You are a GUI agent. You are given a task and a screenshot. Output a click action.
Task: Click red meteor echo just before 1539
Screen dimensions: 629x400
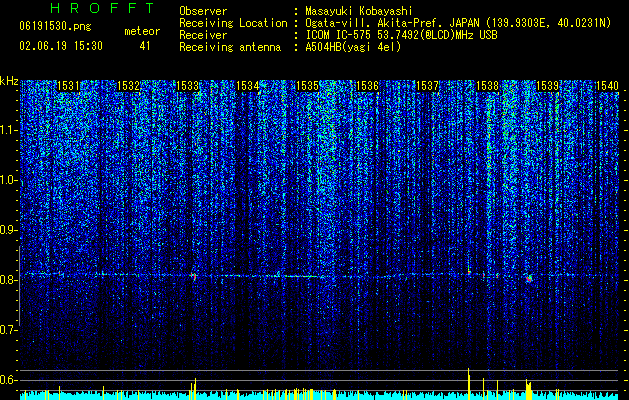point(529,278)
